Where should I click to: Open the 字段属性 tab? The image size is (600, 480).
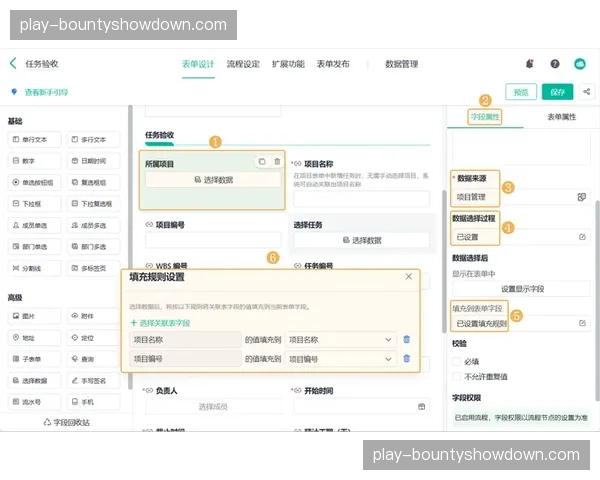tap(485, 117)
